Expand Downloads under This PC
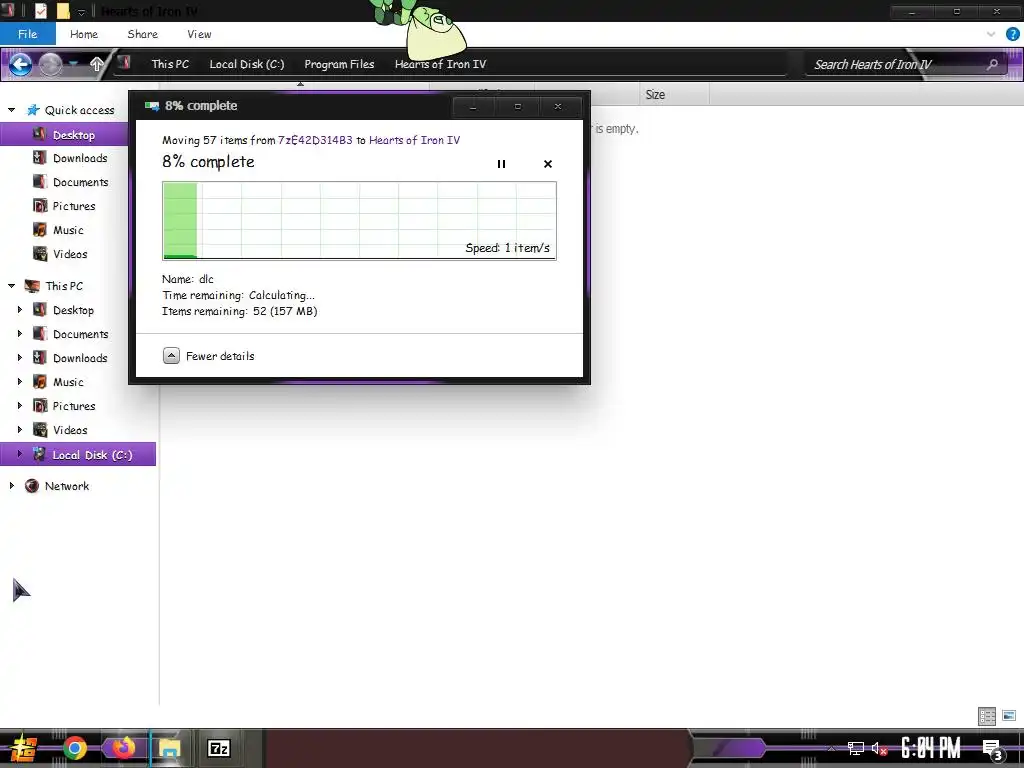 [x=20, y=358]
